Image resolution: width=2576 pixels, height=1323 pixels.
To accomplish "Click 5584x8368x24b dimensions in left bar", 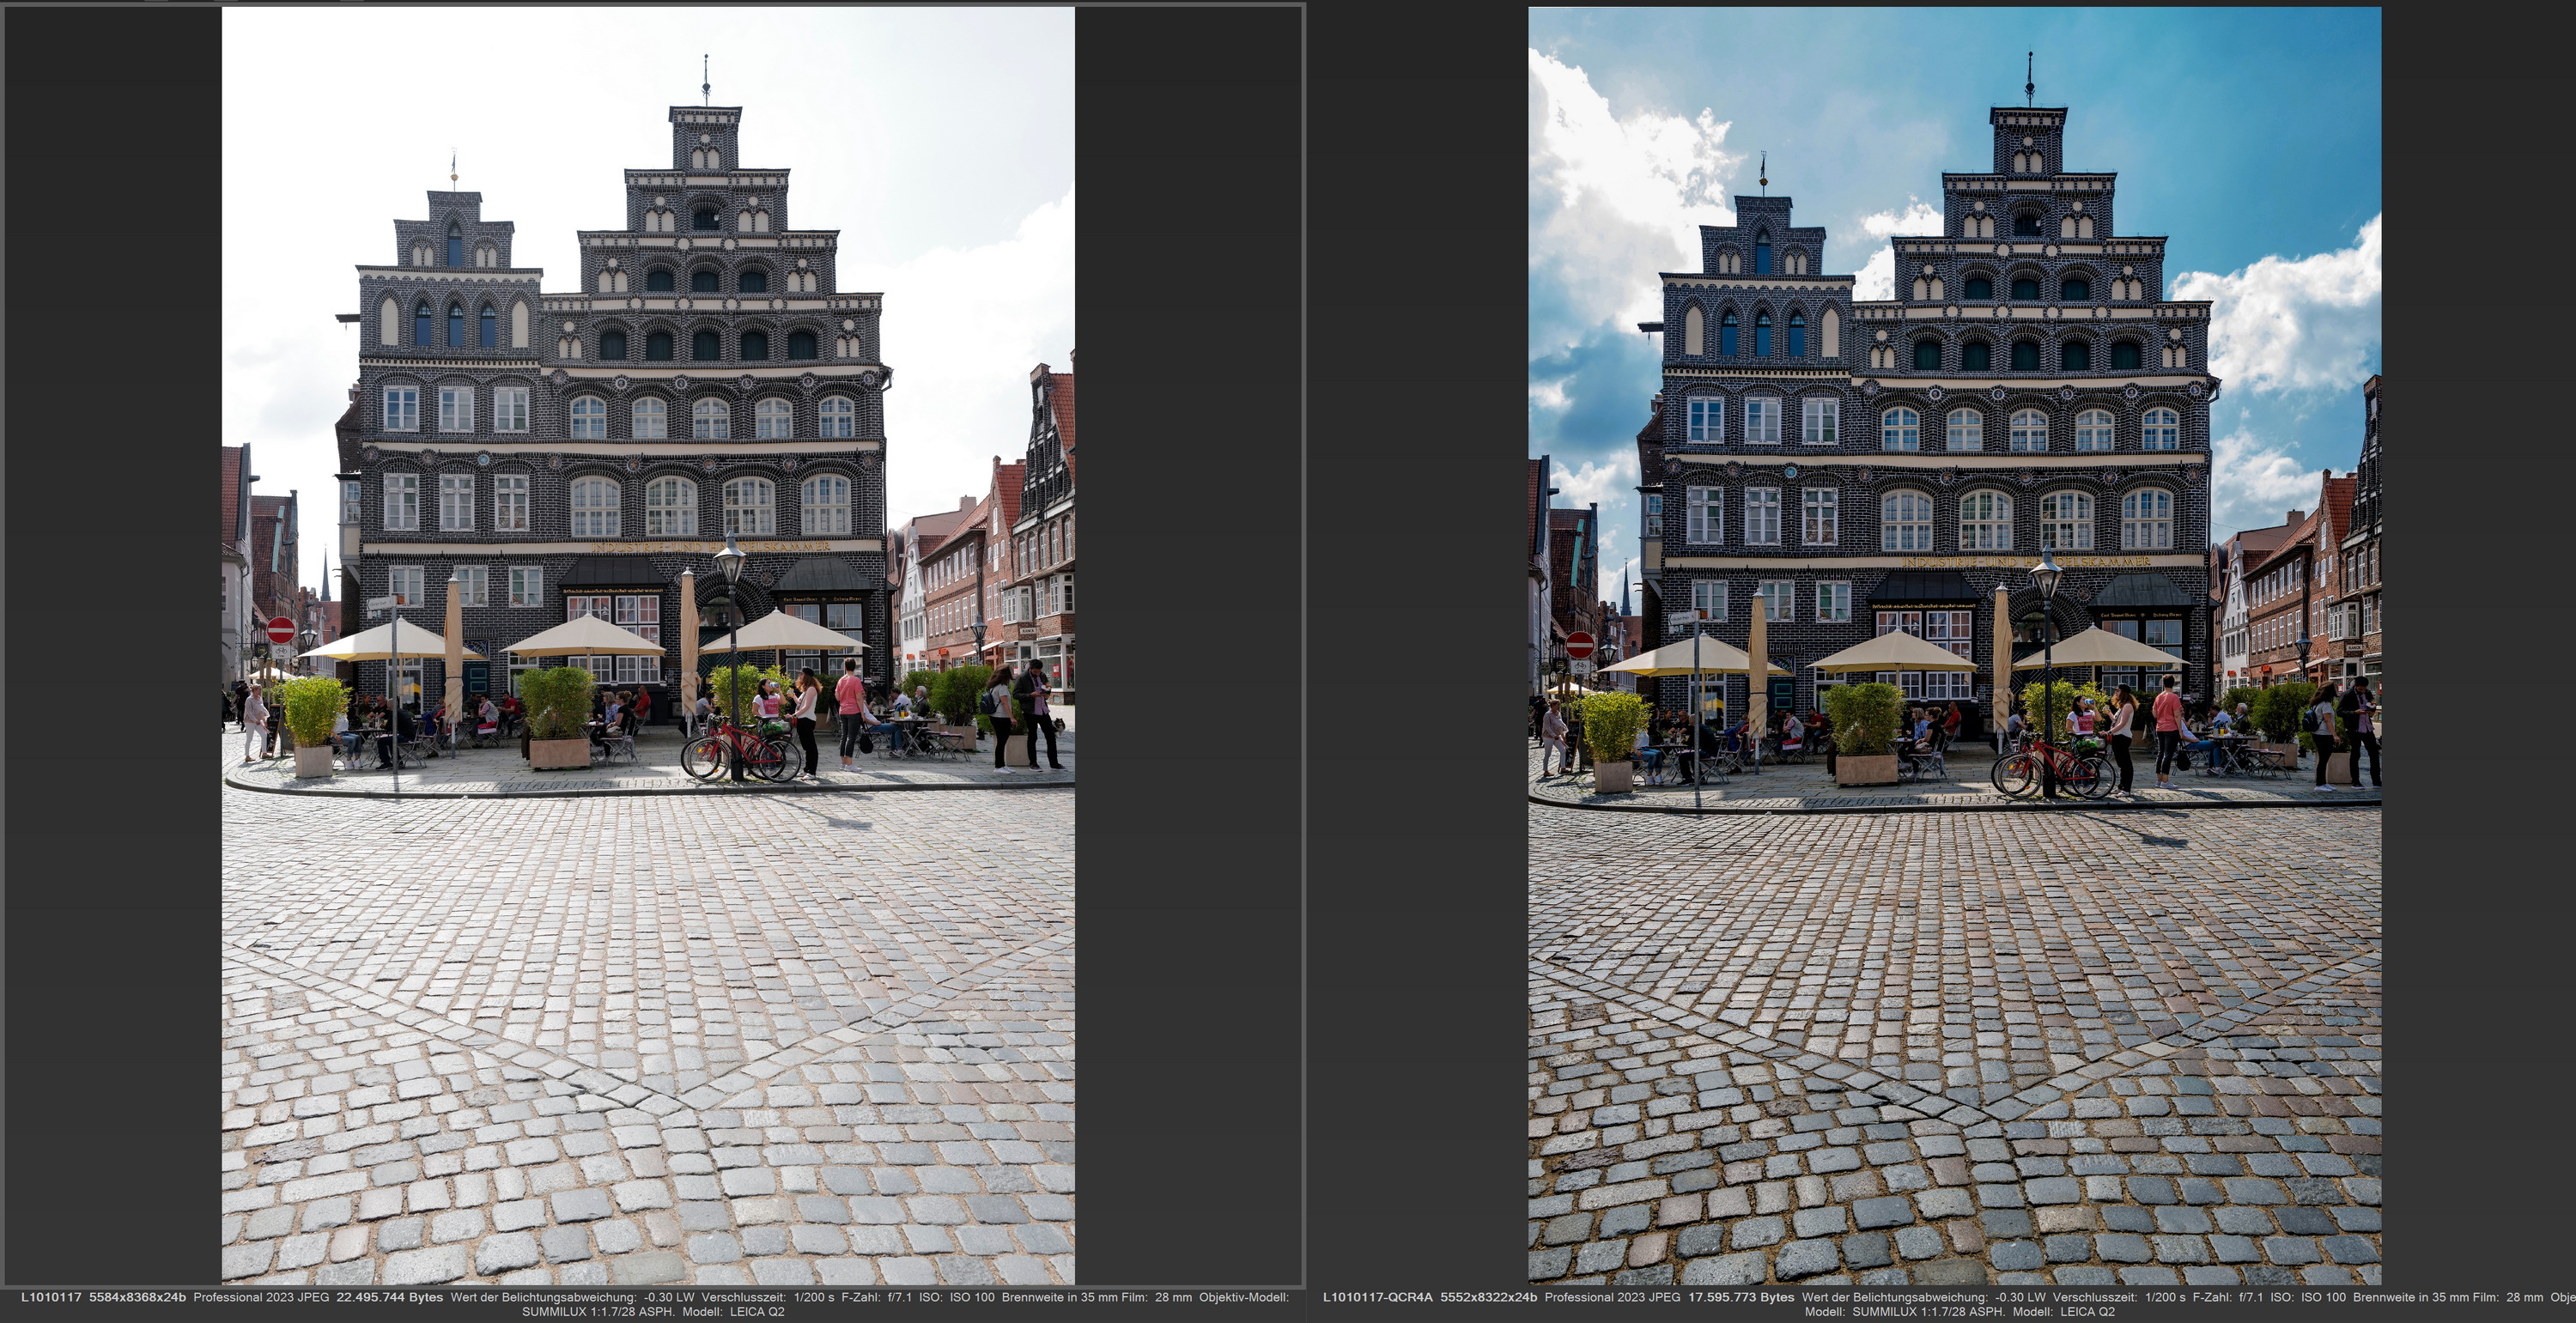I will pos(138,1297).
